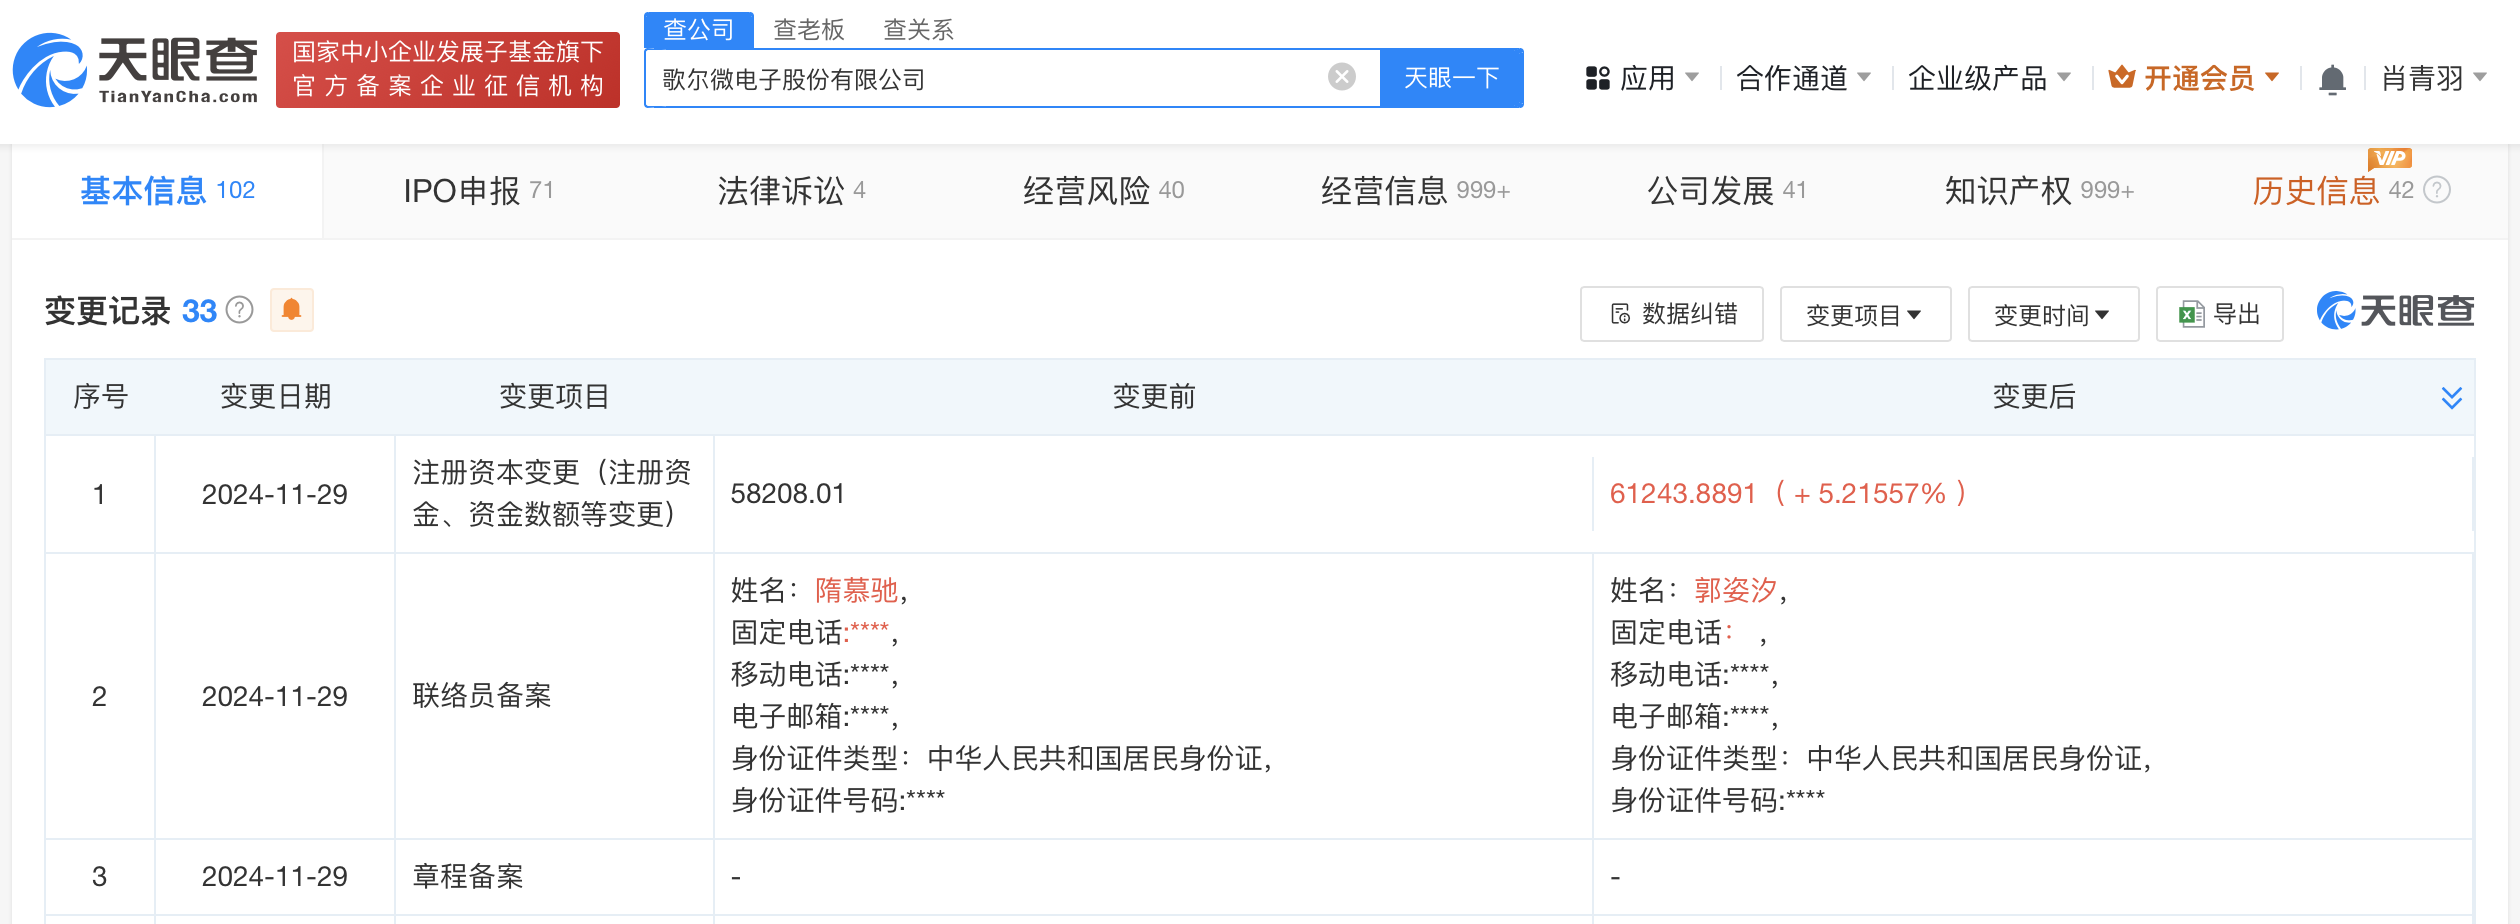The width and height of the screenshot is (2520, 924).
Task: Click the name 隋慕驰 in 变更前
Action: click(857, 590)
